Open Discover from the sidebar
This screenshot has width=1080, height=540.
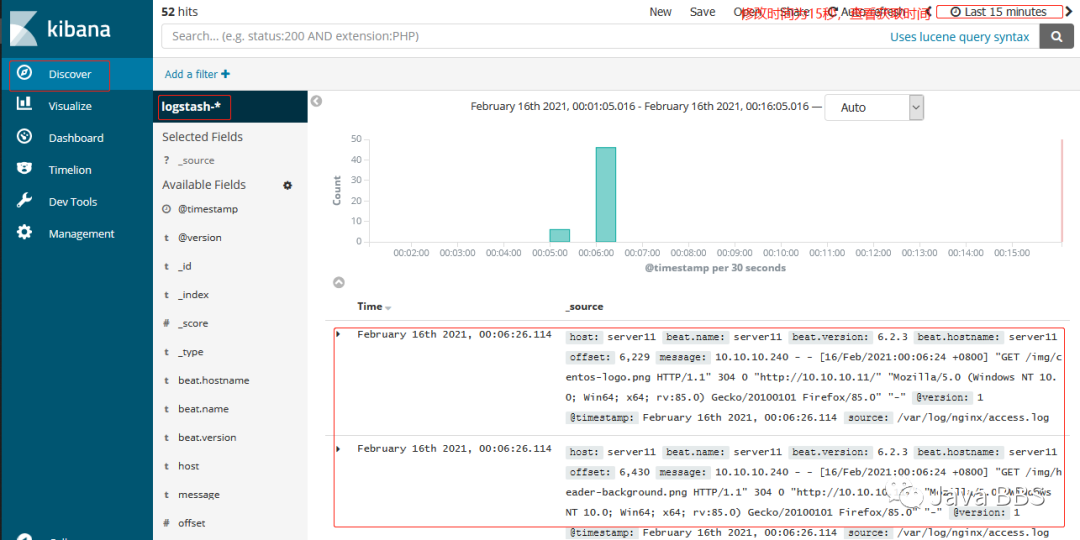pos(70,74)
